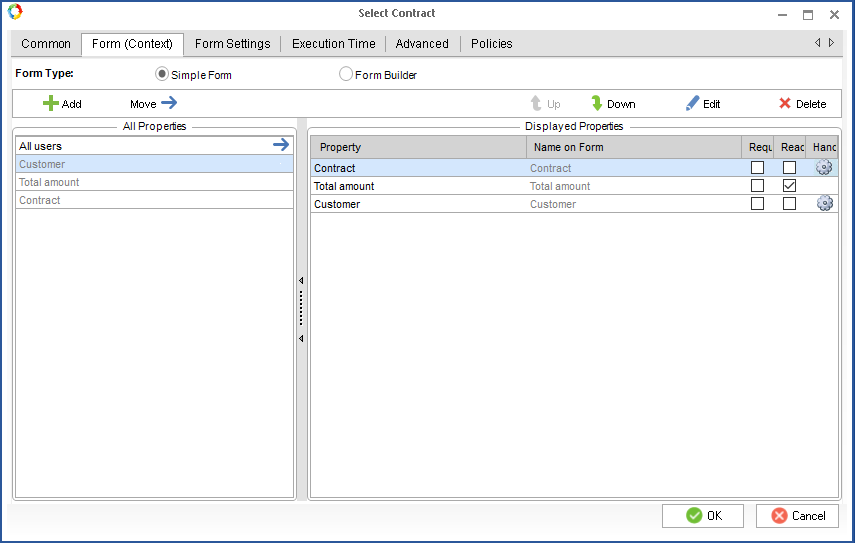
Task: Click the blue Move arrow icon
Action: coord(169,103)
